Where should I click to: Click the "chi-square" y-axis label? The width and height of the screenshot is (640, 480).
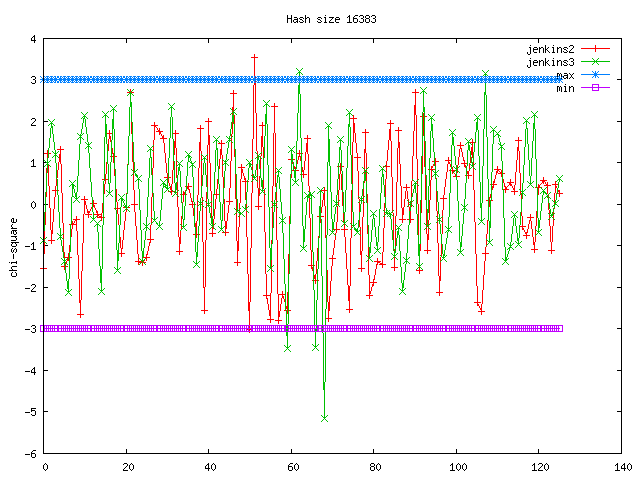coord(14,247)
